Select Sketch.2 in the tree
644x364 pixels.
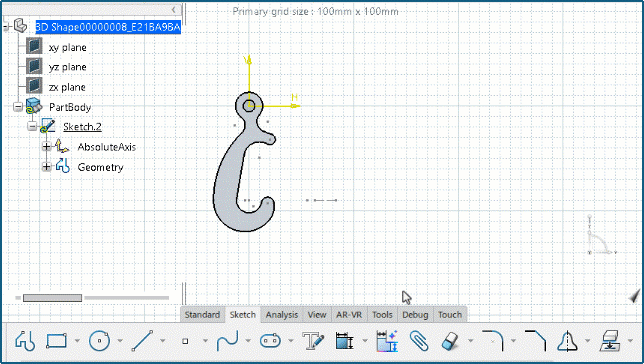tap(82, 127)
